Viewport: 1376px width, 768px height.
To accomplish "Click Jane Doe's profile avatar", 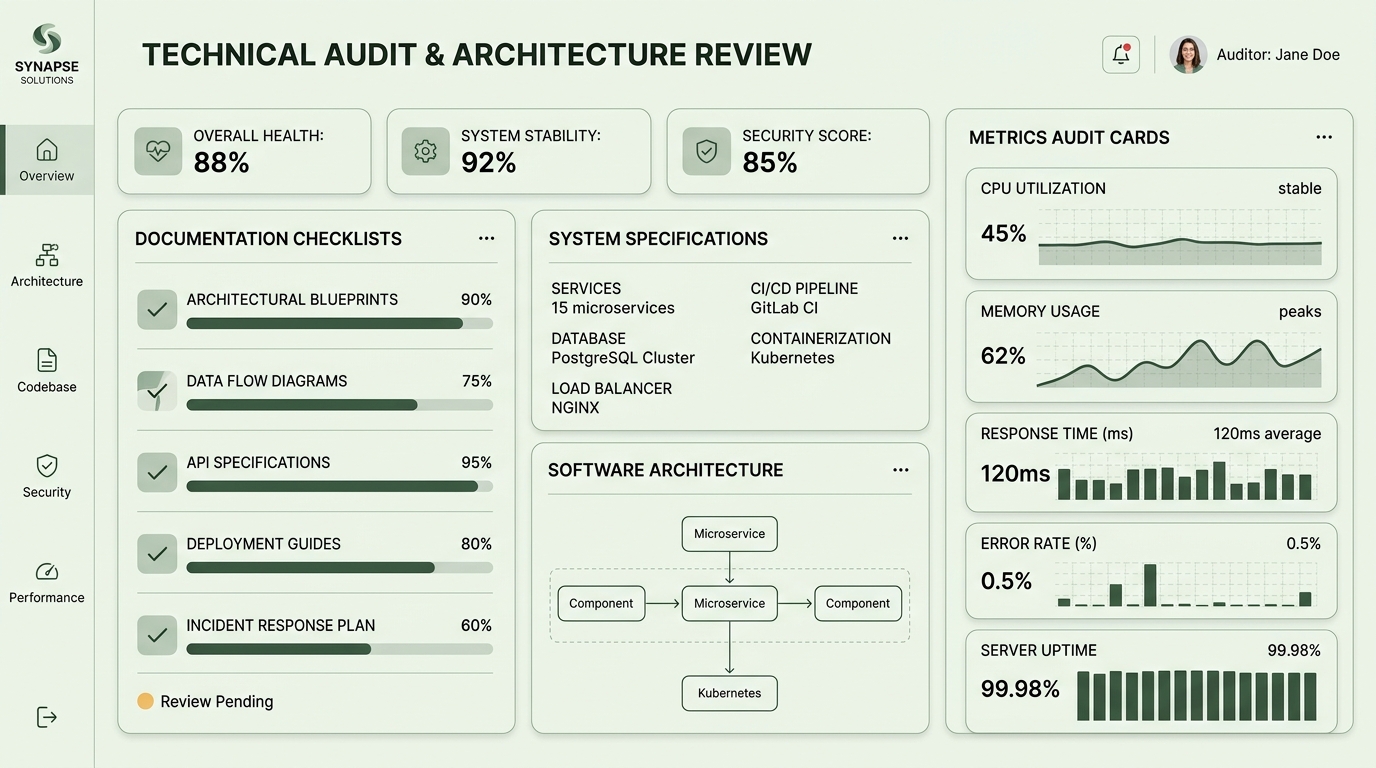I will coord(1188,55).
